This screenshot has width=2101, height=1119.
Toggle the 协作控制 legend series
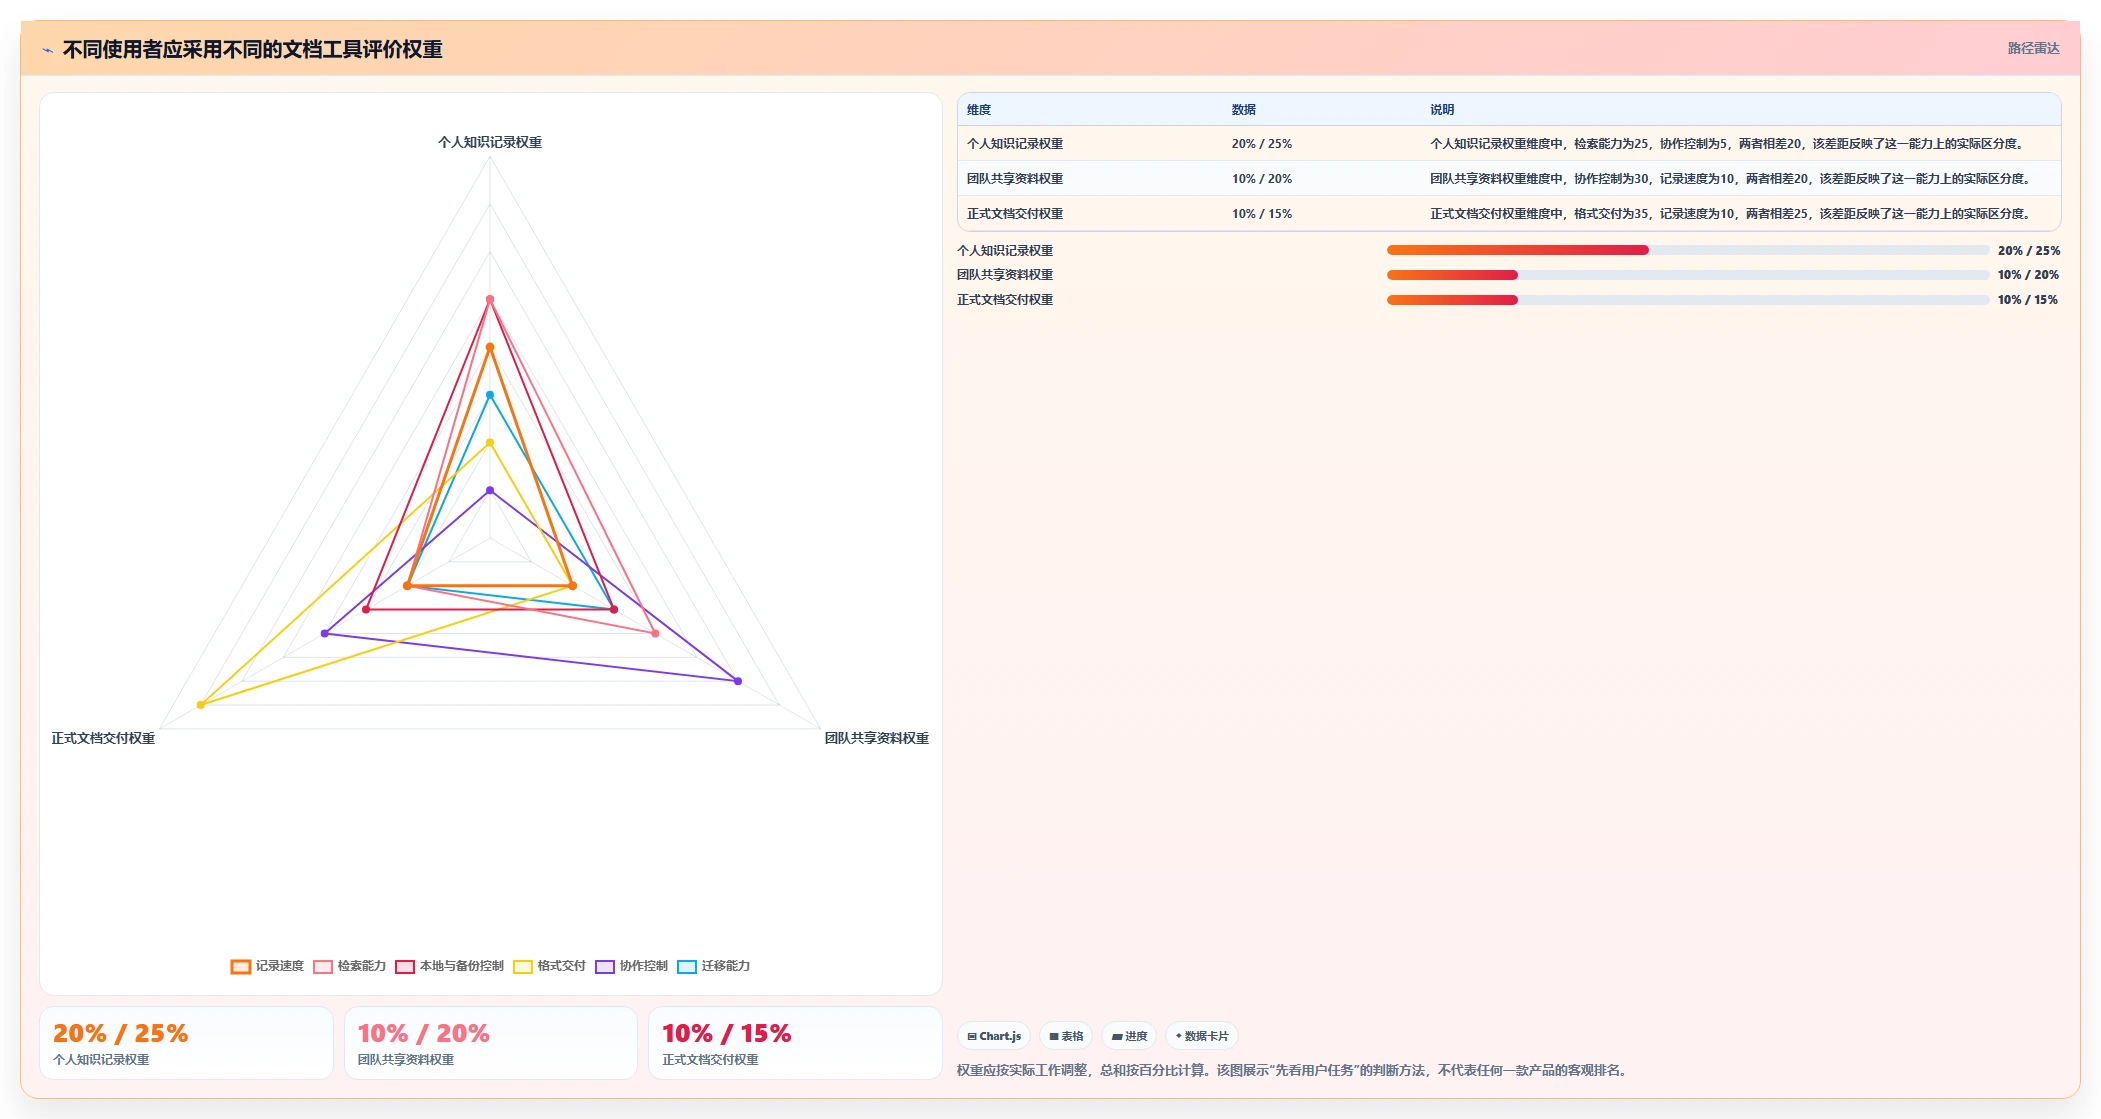pyautogui.click(x=631, y=966)
